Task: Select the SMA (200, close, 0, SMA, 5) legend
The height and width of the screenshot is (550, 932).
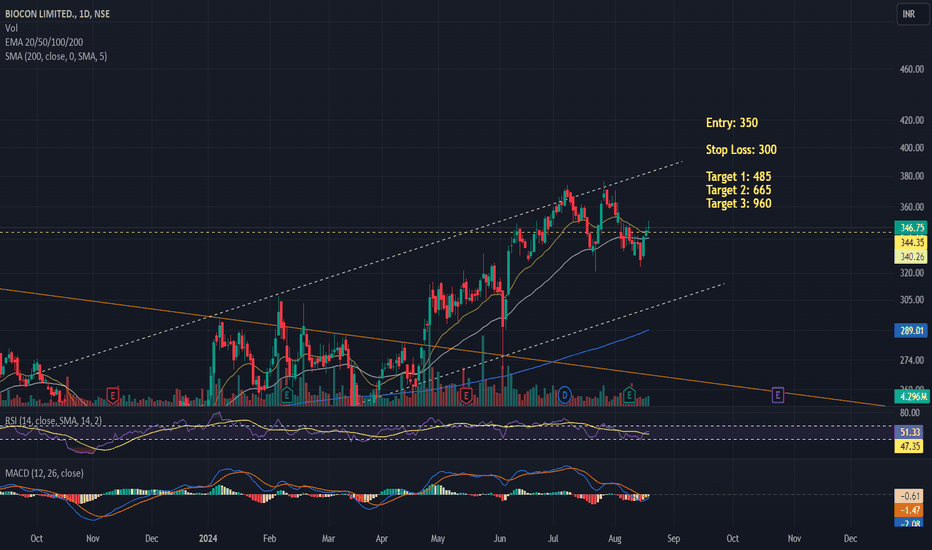Action: coord(56,56)
